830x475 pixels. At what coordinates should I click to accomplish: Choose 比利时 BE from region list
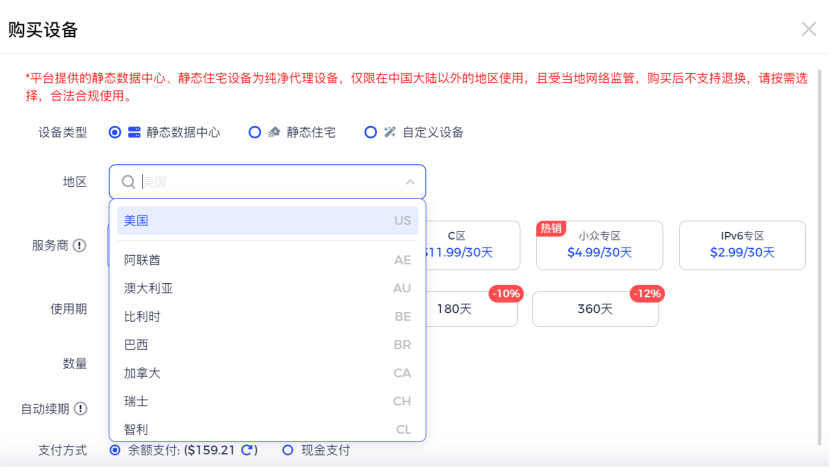[x=267, y=317]
